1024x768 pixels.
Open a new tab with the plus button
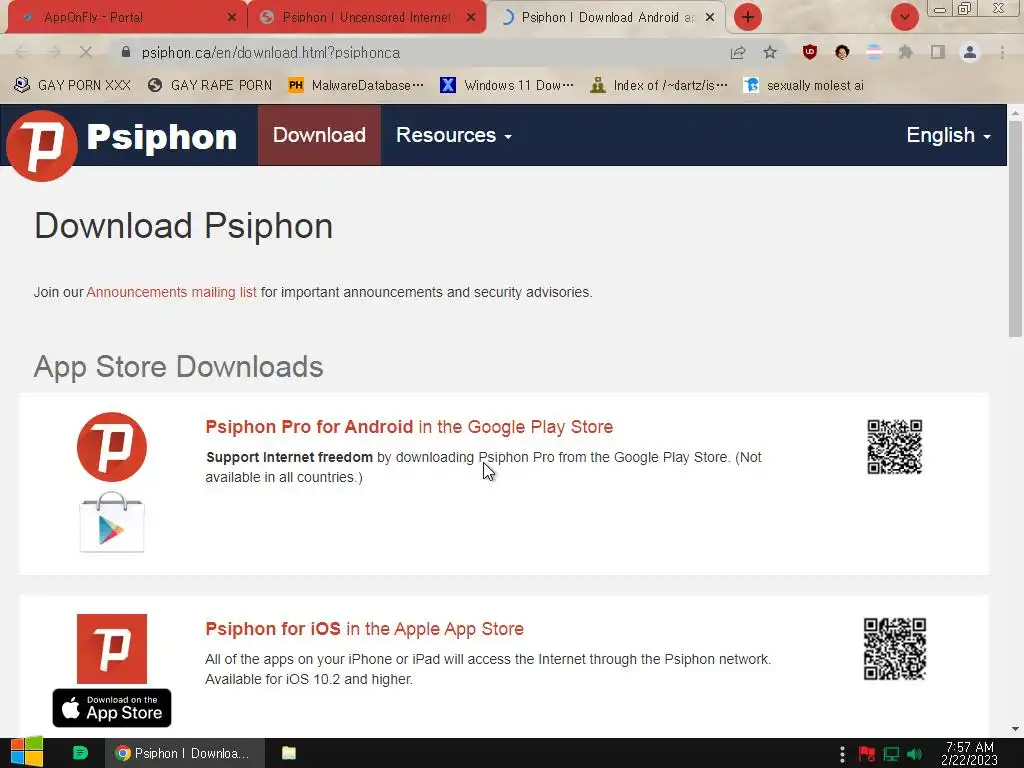(x=748, y=17)
